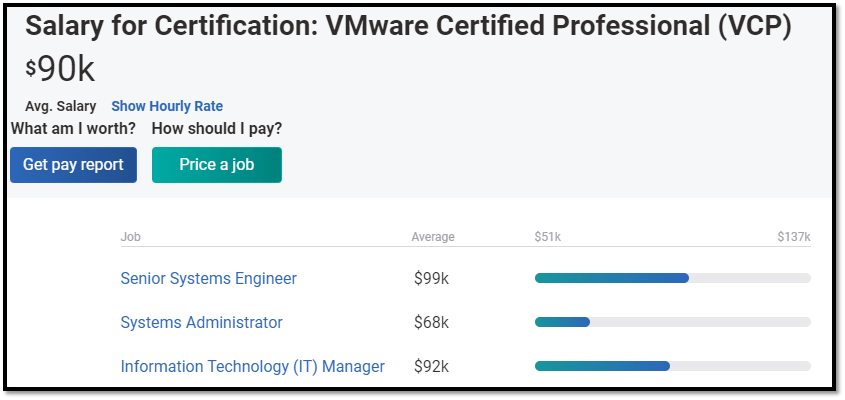Click the $92k average value

[x=431, y=367]
